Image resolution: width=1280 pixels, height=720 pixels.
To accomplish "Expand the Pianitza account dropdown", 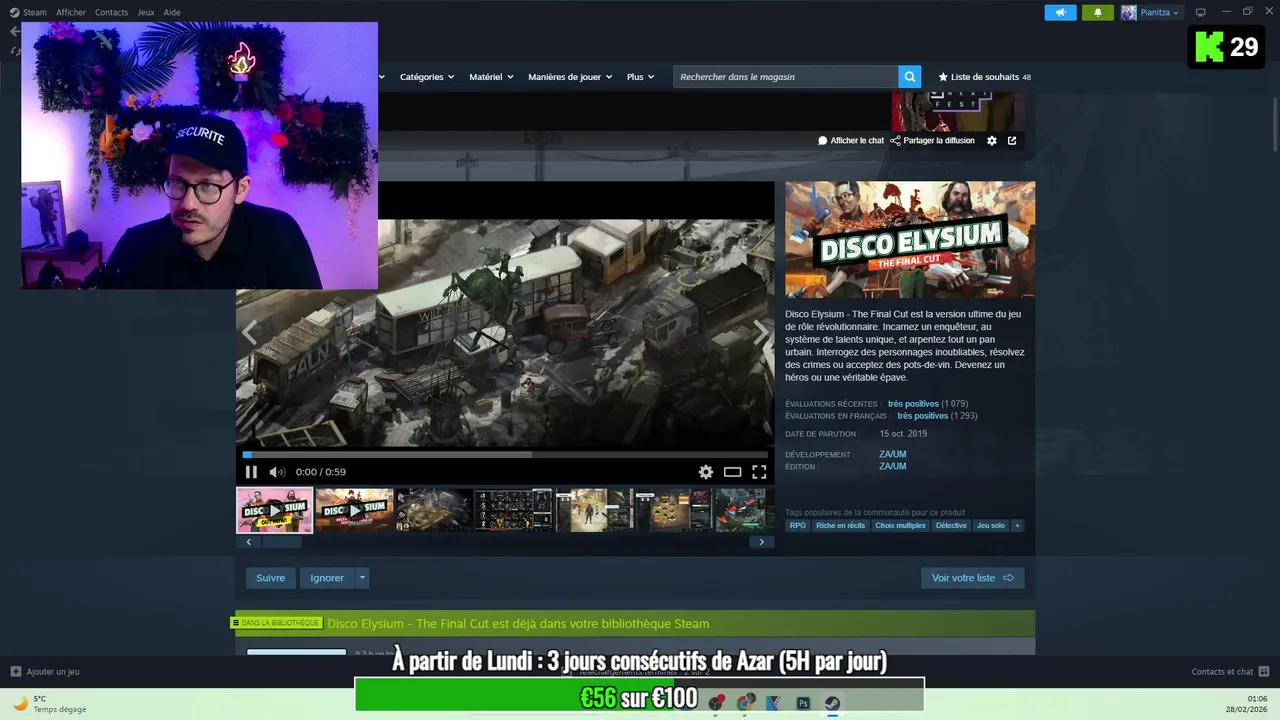I will pyautogui.click(x=1176, y=13).
